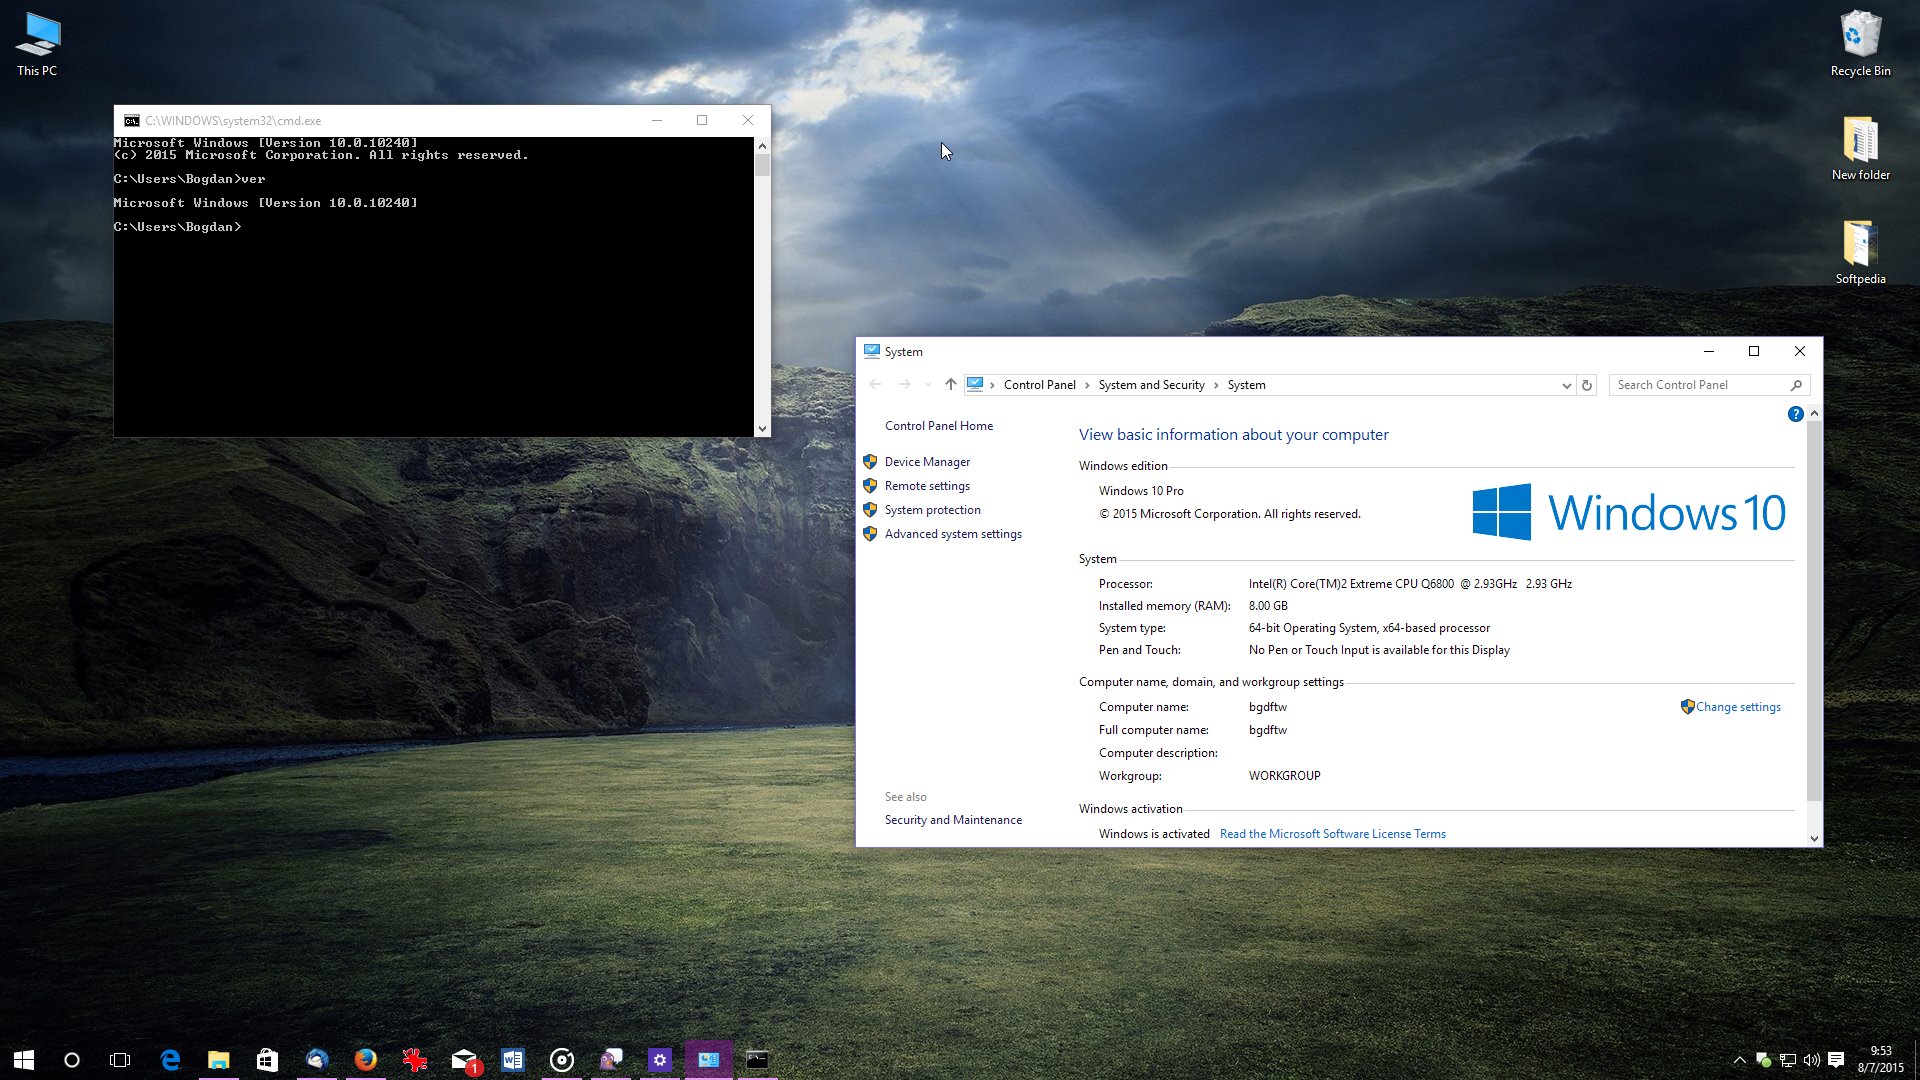Click the Help question mark icon
This screenshot has width=1920, height=1080.
pos(1795,413)
